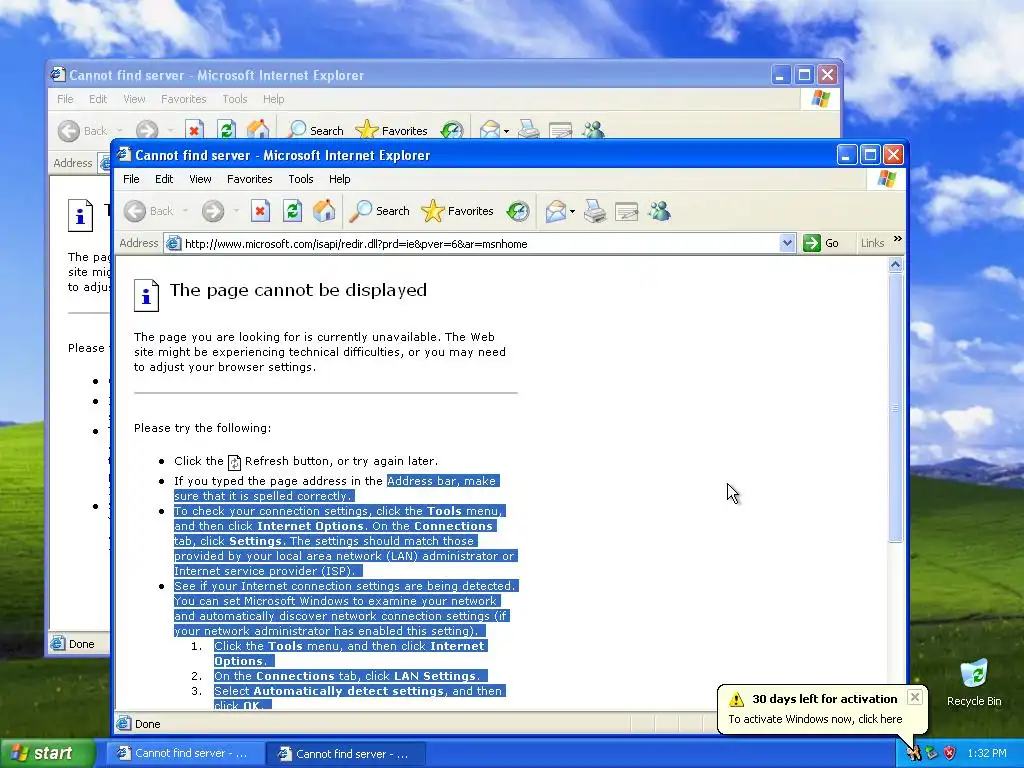This screenshot has width=1024, height=768.
Task: Open Edit menu in background IE window
Action: coord(98,99)
